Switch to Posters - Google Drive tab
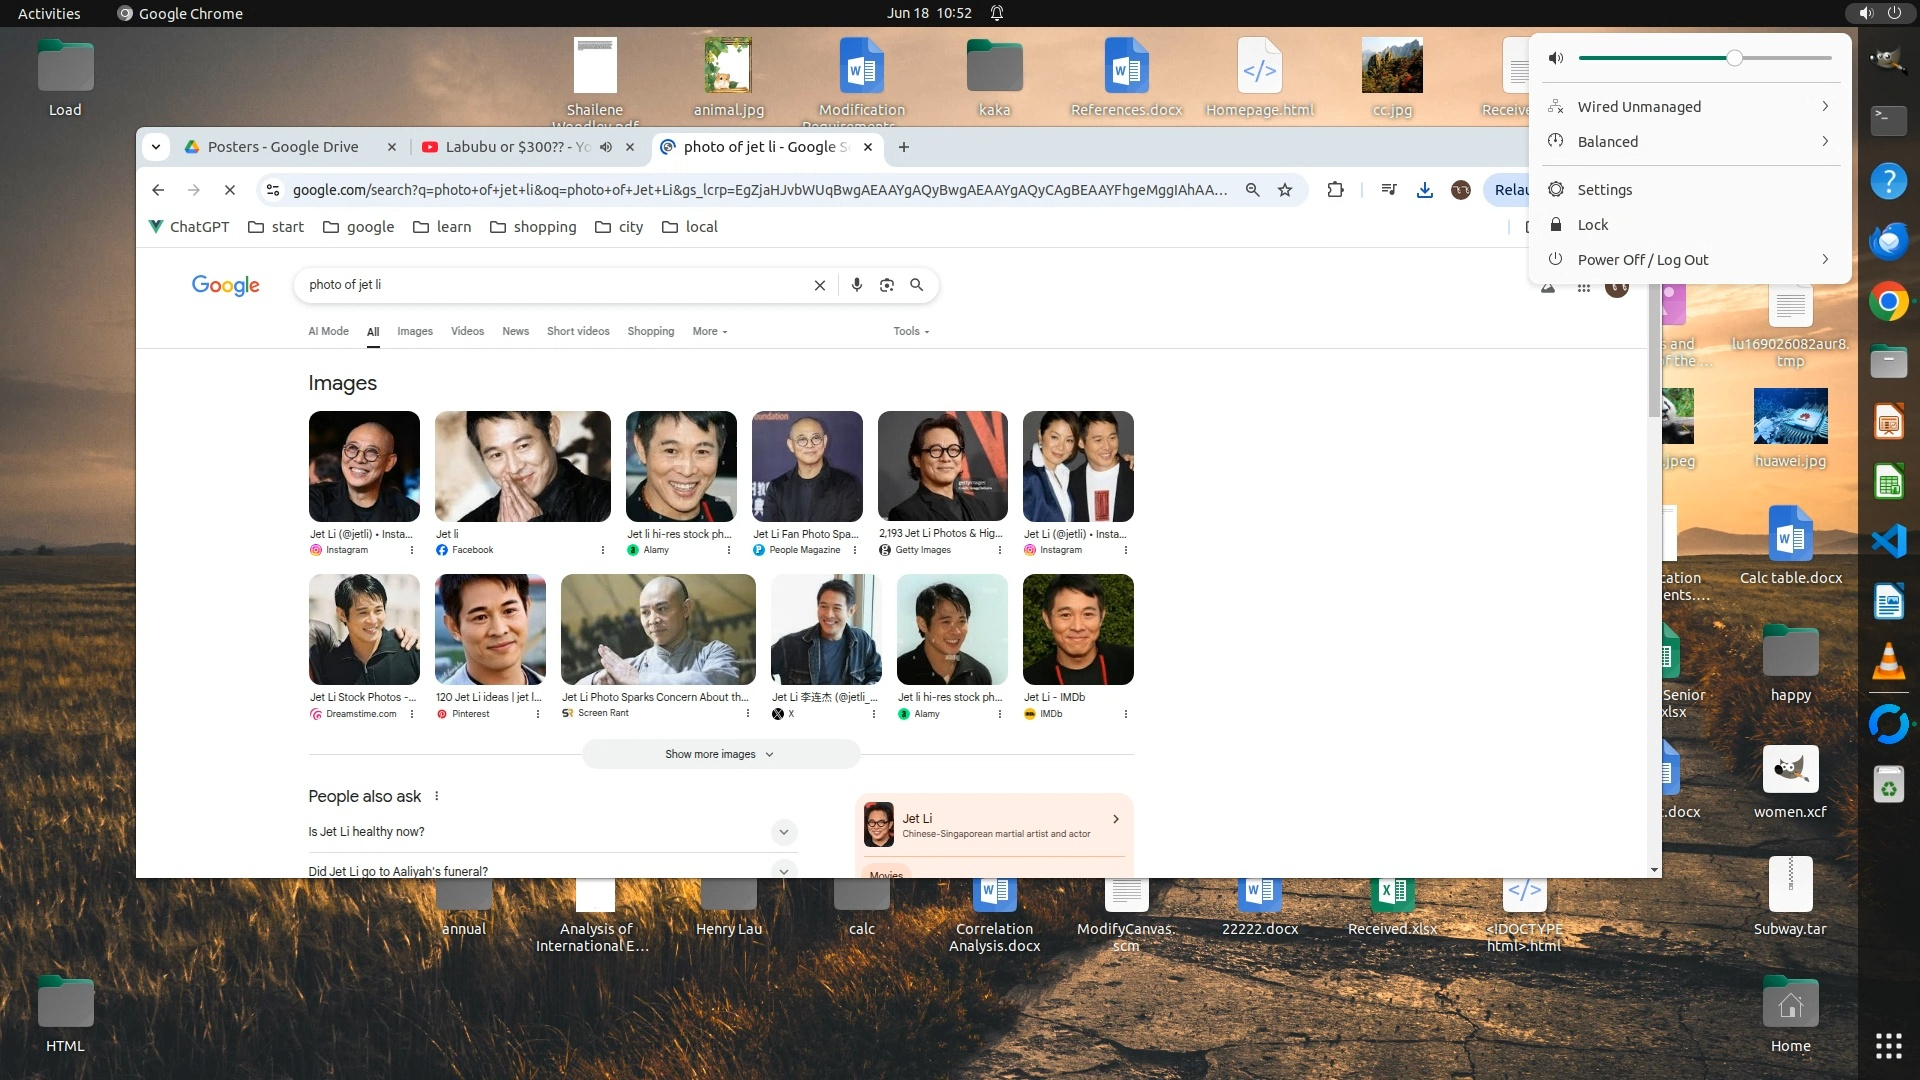Viewport: 1920px width, 1080px height. point(283,147)
